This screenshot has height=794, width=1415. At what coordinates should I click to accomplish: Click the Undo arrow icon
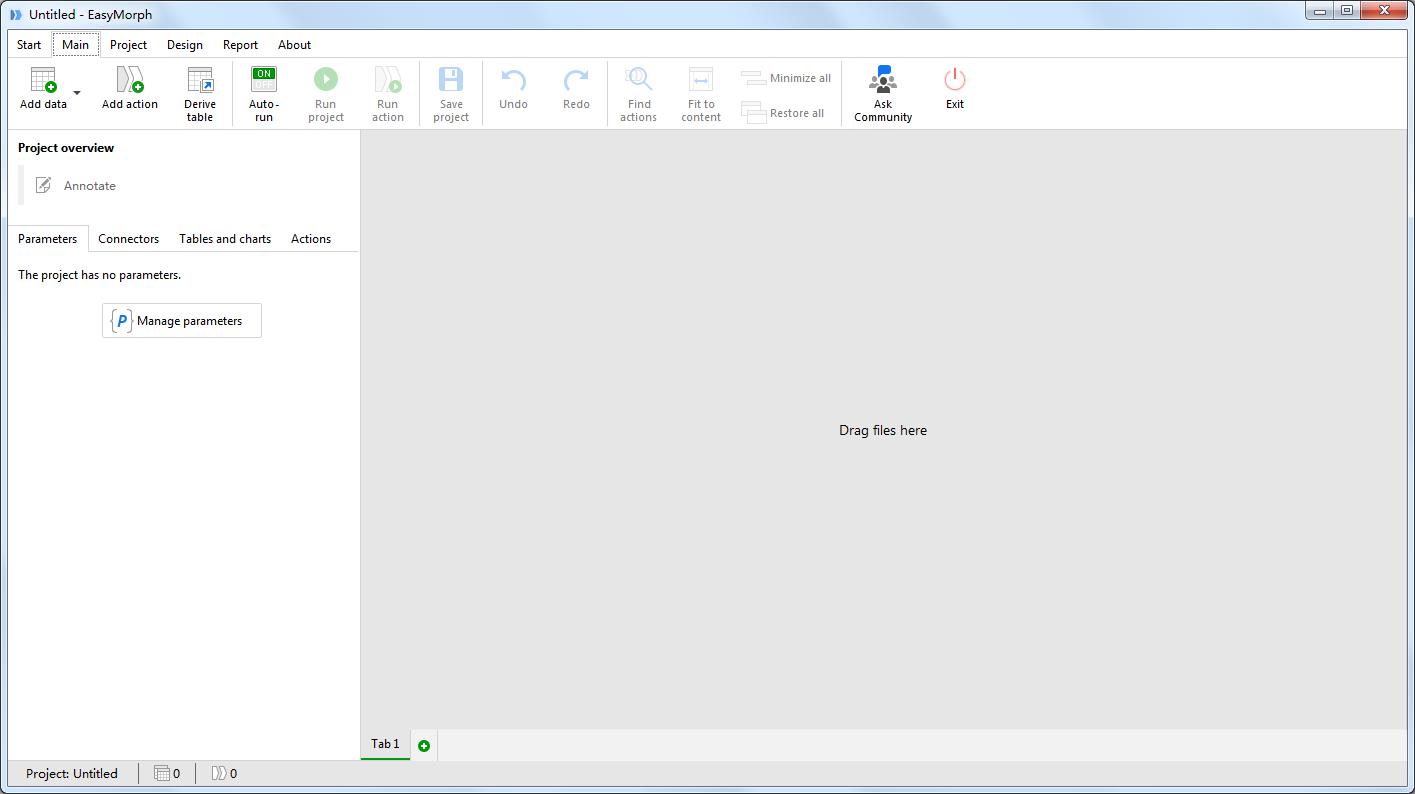click(513, 80)
